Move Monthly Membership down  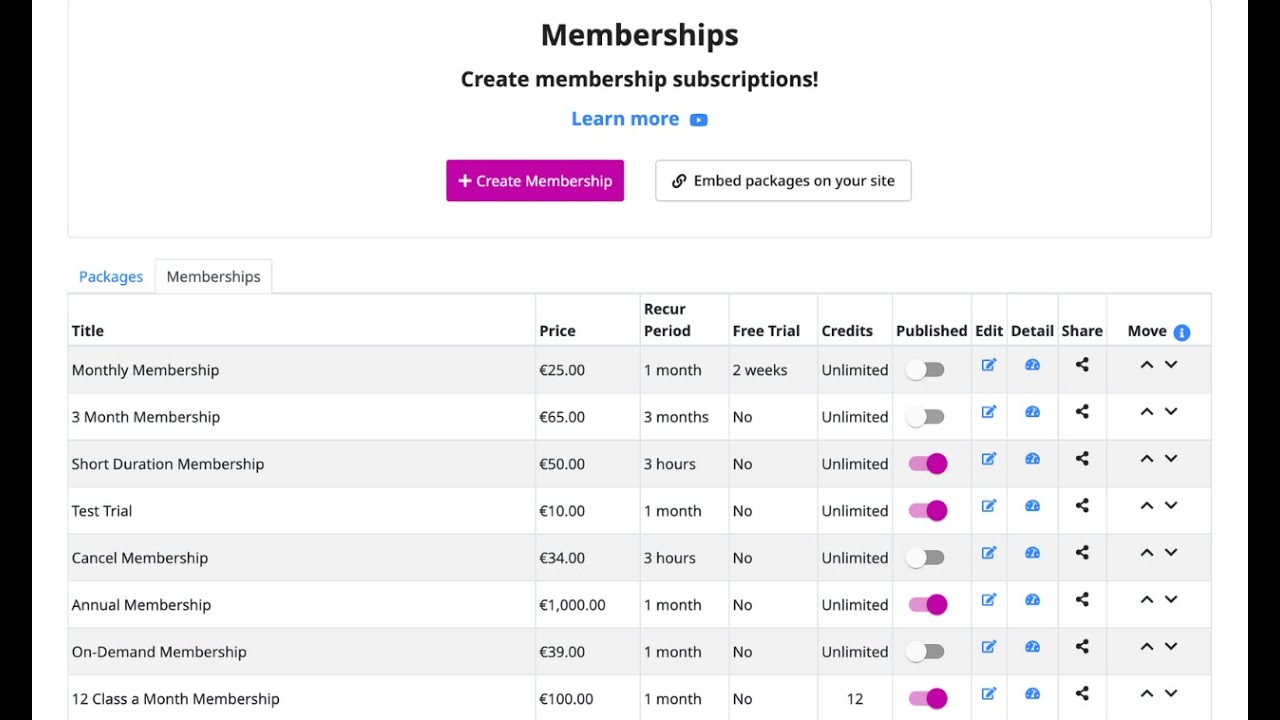[x=1171, y=365]
